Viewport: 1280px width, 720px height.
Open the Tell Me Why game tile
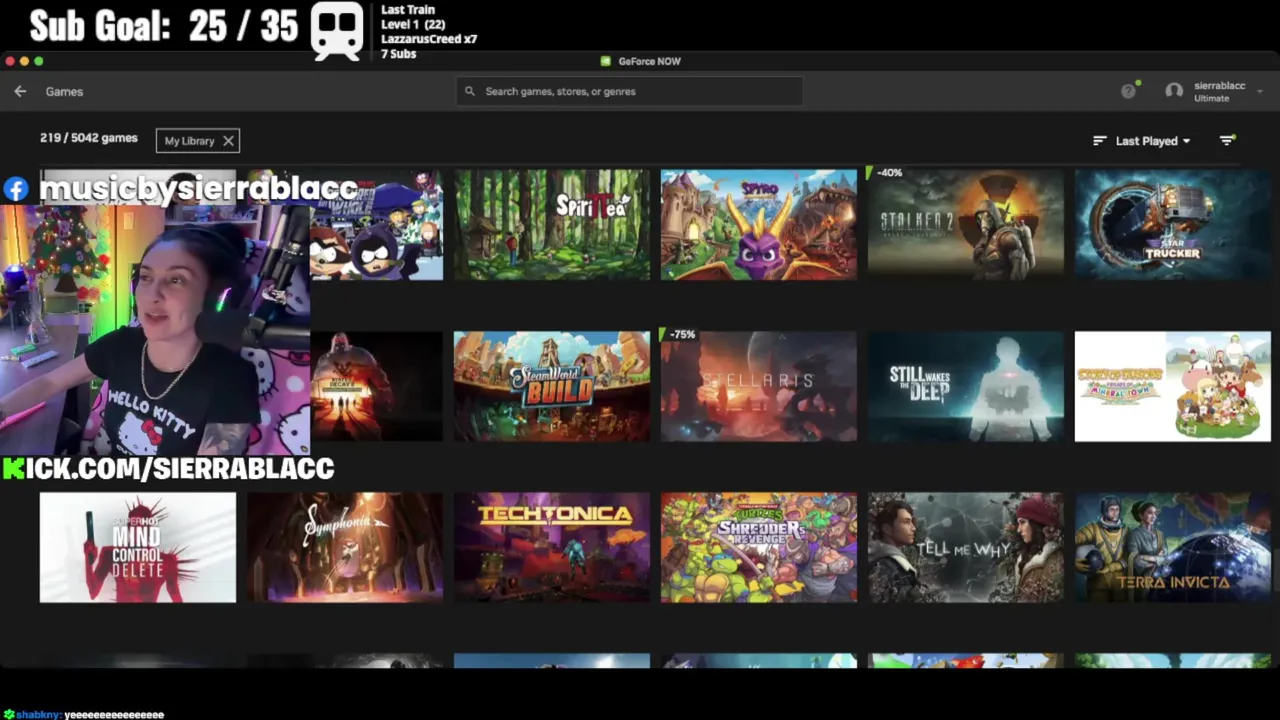coord(966,547)
